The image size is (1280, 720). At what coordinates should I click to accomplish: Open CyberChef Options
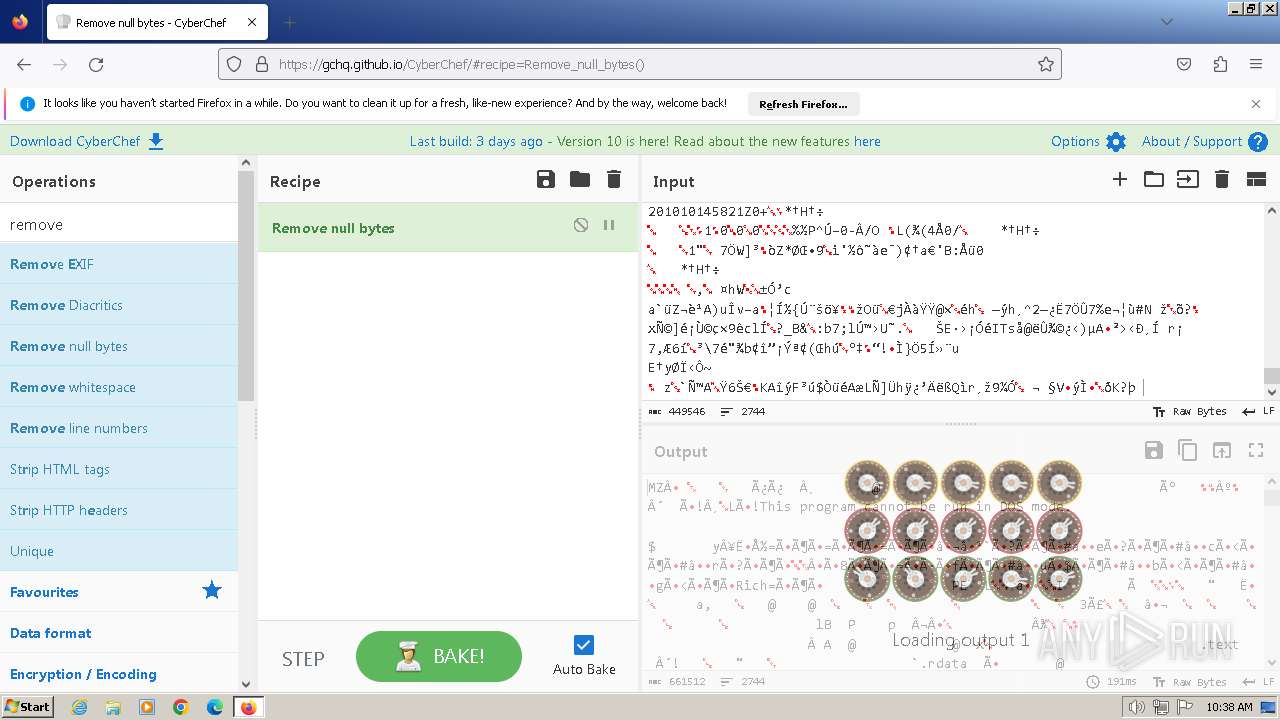tap(1088, 141)
